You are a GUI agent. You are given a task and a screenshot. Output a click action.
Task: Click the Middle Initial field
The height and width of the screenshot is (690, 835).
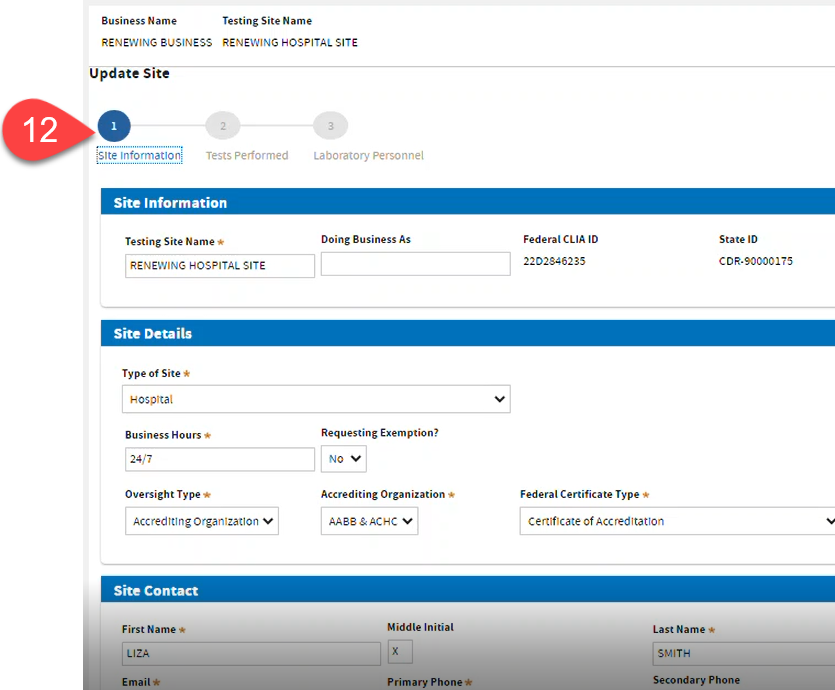(400, 651)
